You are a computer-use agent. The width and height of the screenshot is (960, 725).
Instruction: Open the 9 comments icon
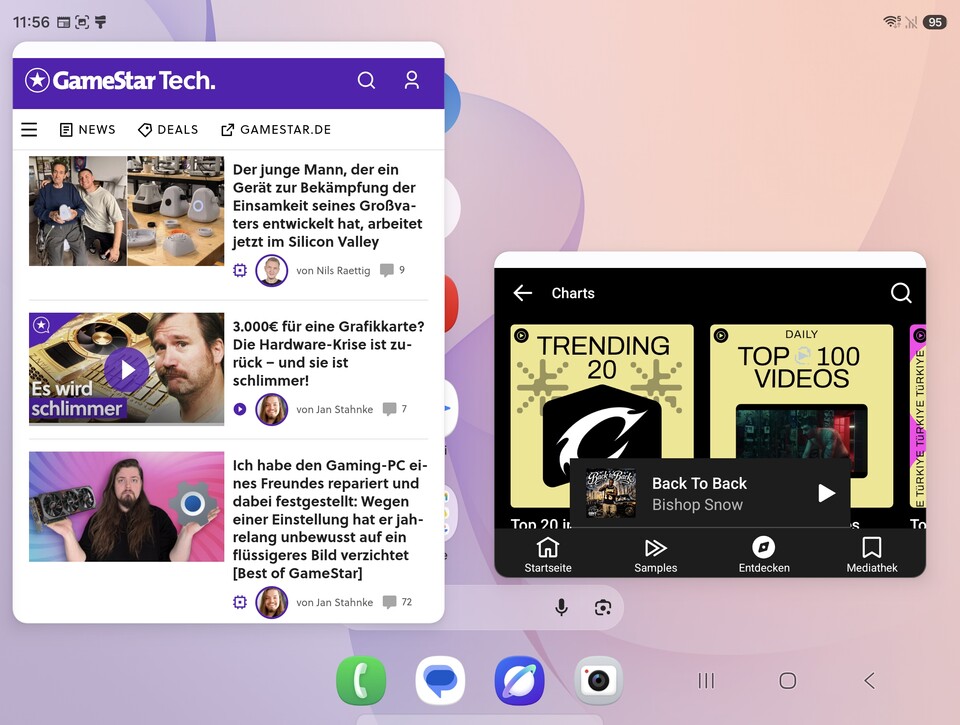coord(386,270)
